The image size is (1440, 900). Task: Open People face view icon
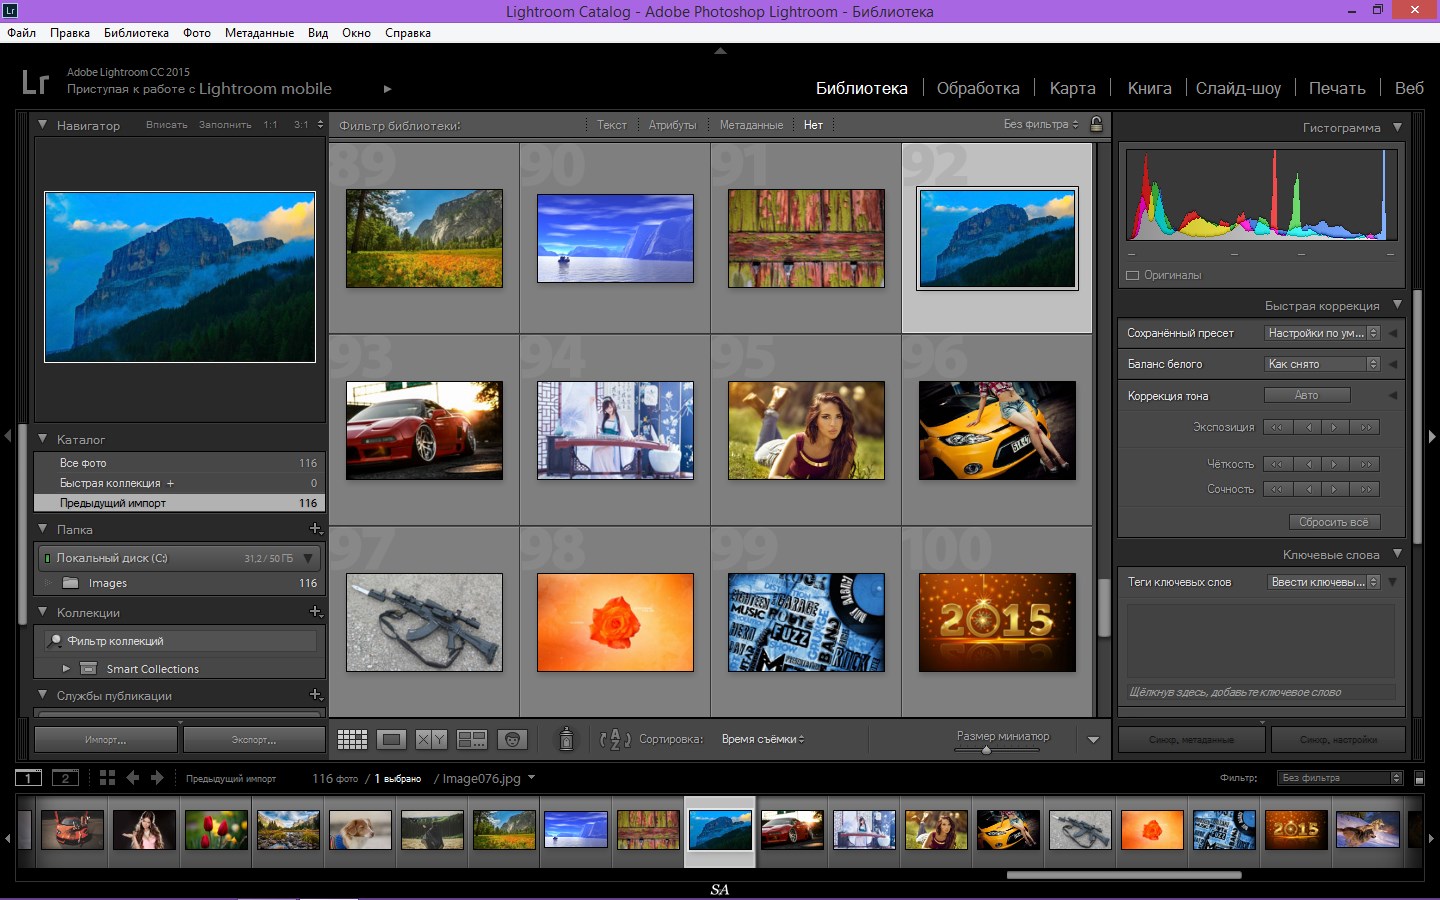[x=512, y=739]
